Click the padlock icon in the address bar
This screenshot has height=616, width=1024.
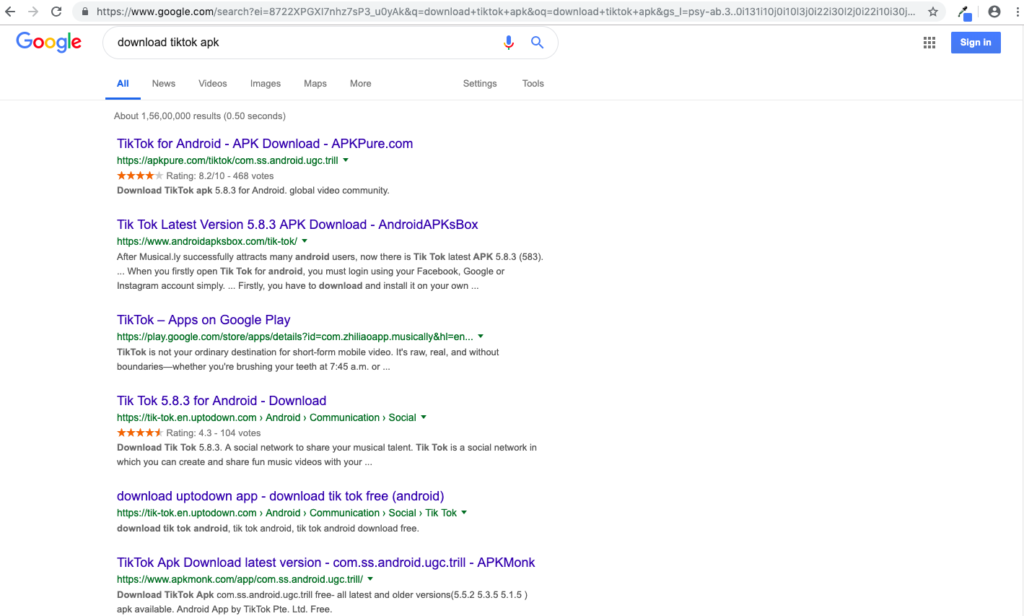[85, 12]
